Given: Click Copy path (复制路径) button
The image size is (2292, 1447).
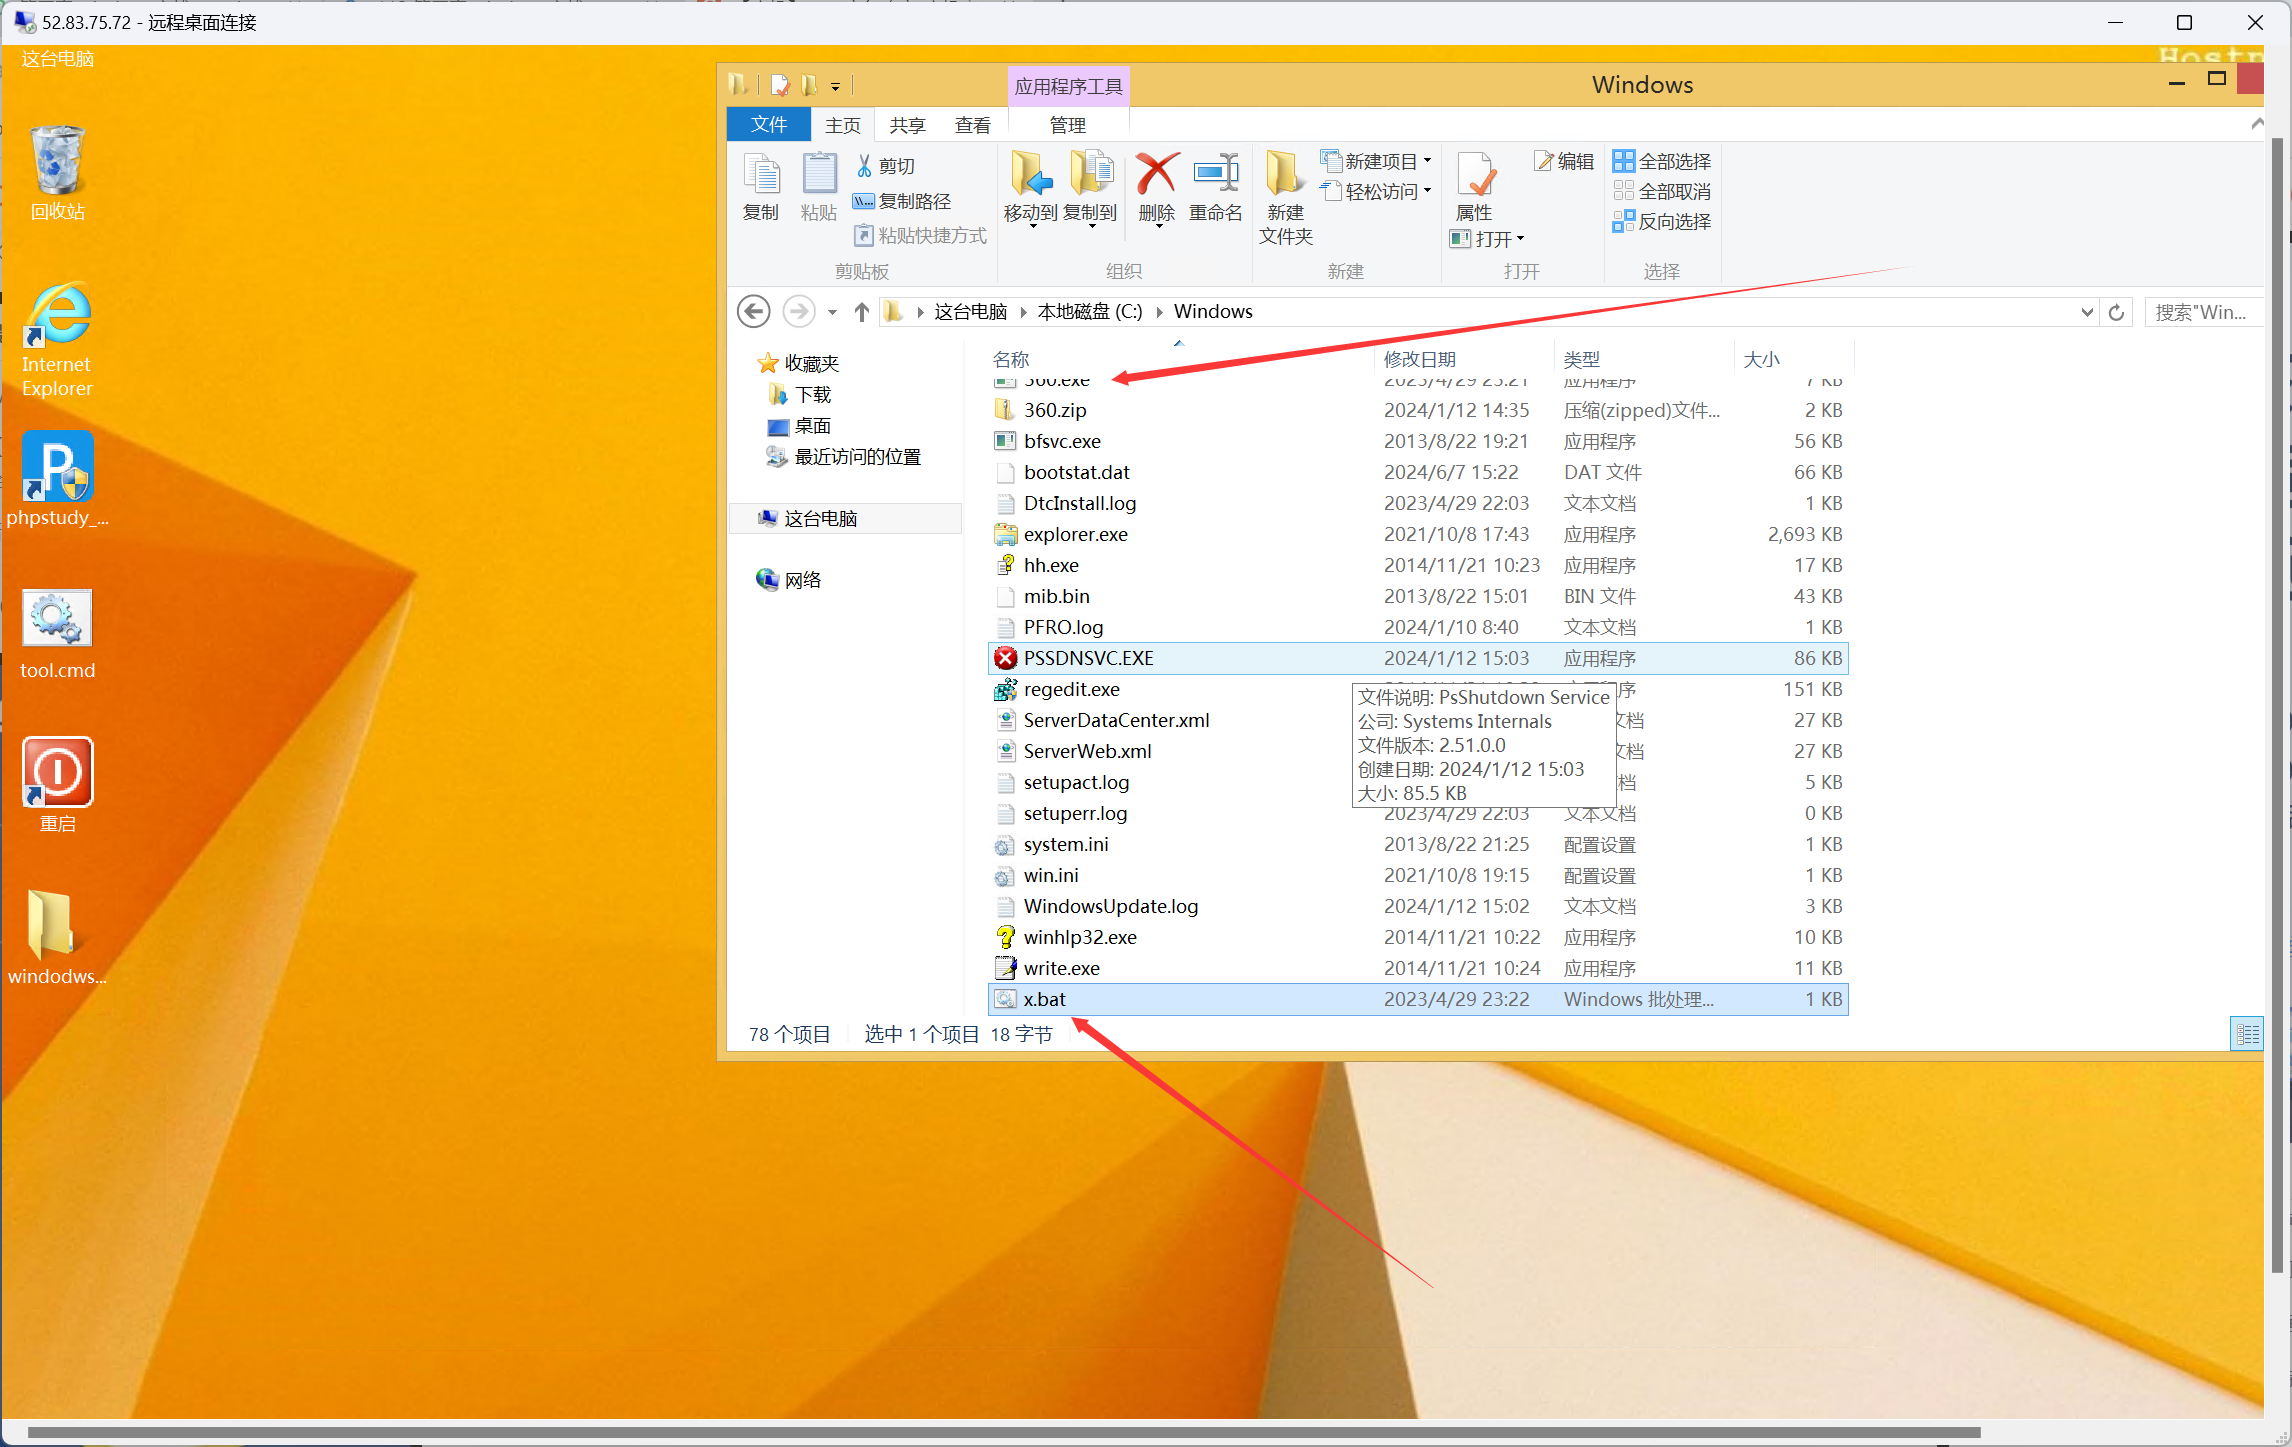Looking at the screenshot, I should tap(902, 201).
